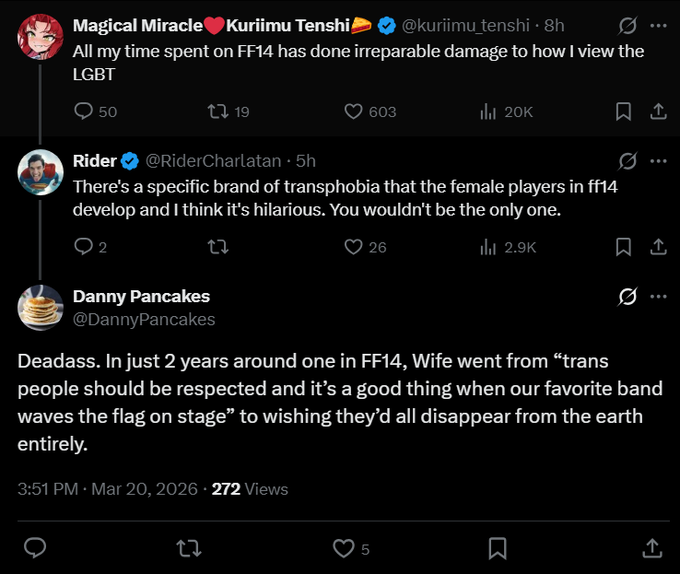
Task: Open more options on Kuriimu Tenshi's tweet
Action: pyautogui.click(x=658, y=25)
